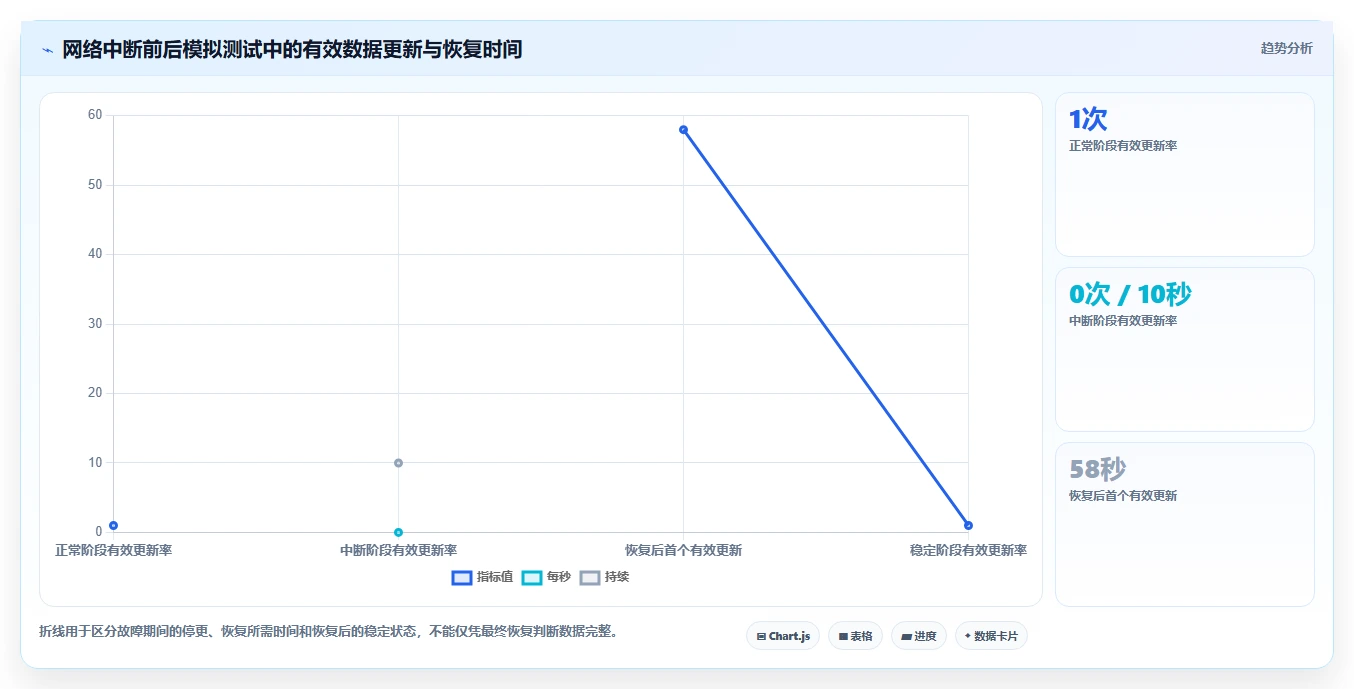Select the 58秒 metric card
Screen dimensions: 1354x689
point(1184,524)
